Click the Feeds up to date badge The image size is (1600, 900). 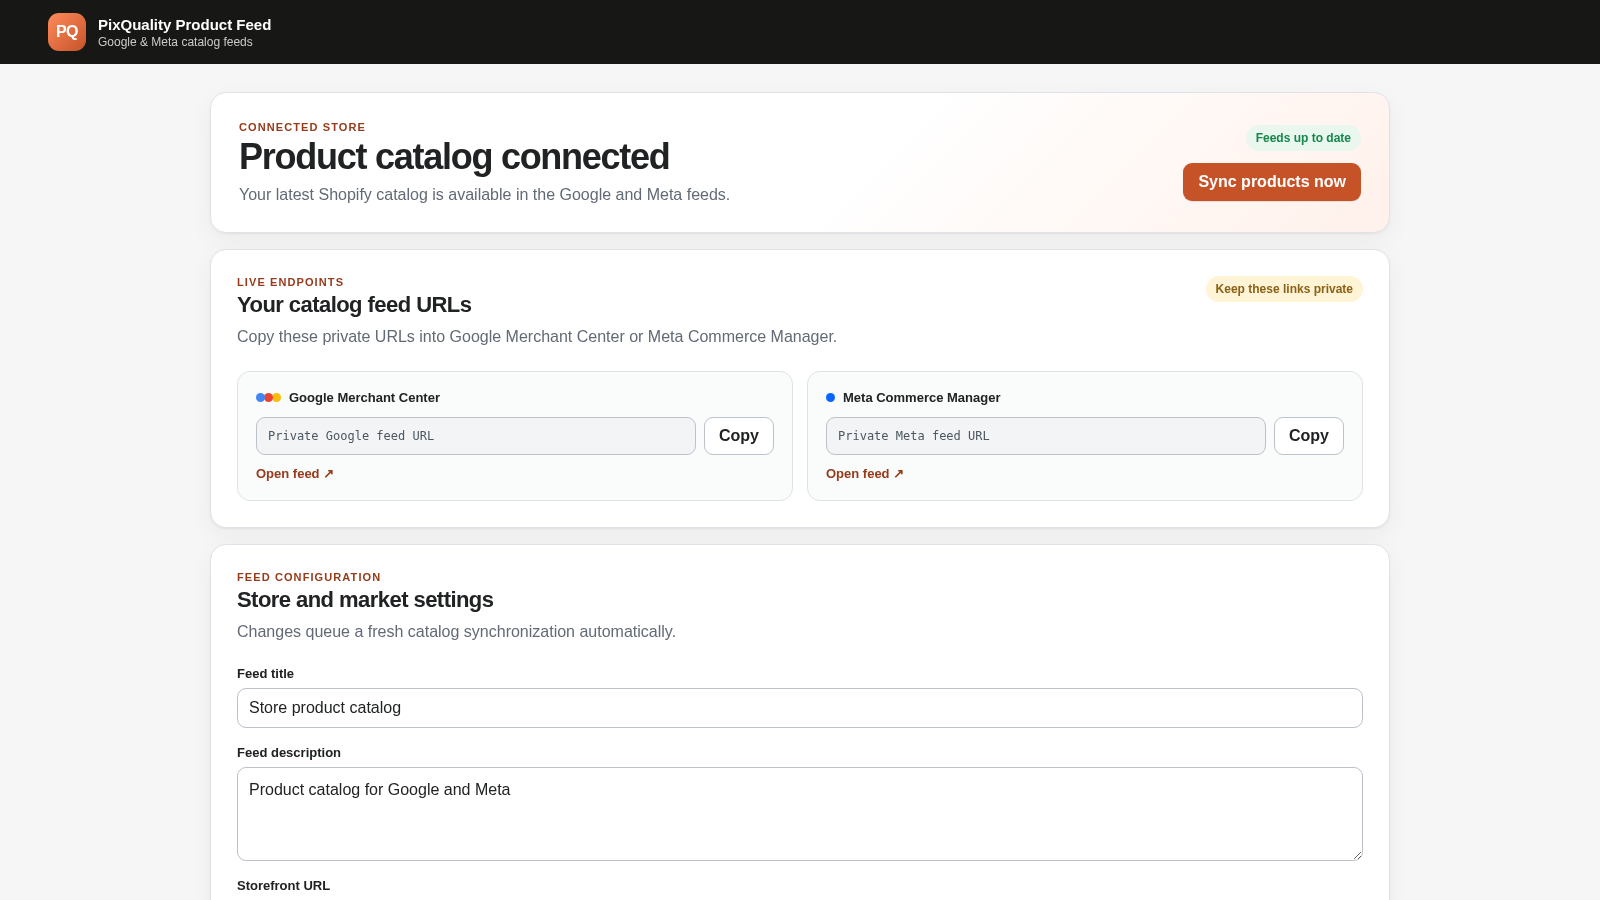coord(1303,138)
